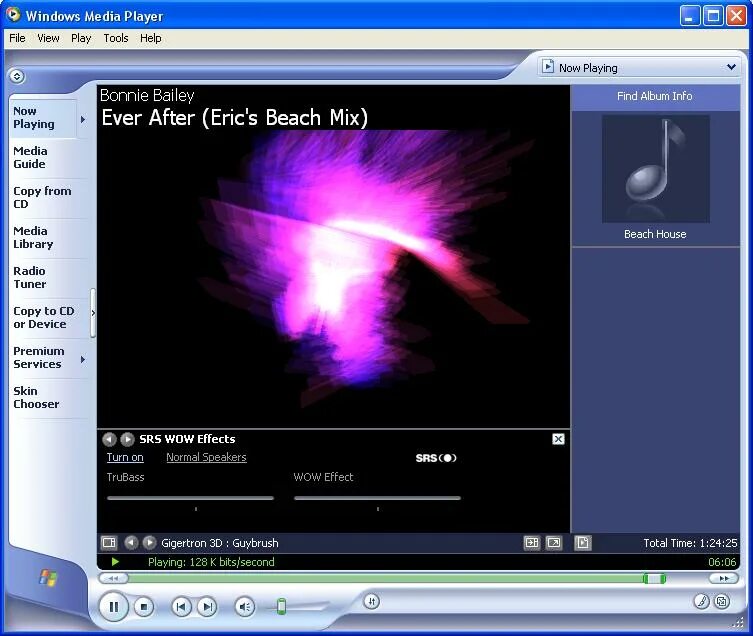The width and height of the screenshot is (753, 636).
Task: Click the rewind button on seek bar
Action: click(114, 578)
